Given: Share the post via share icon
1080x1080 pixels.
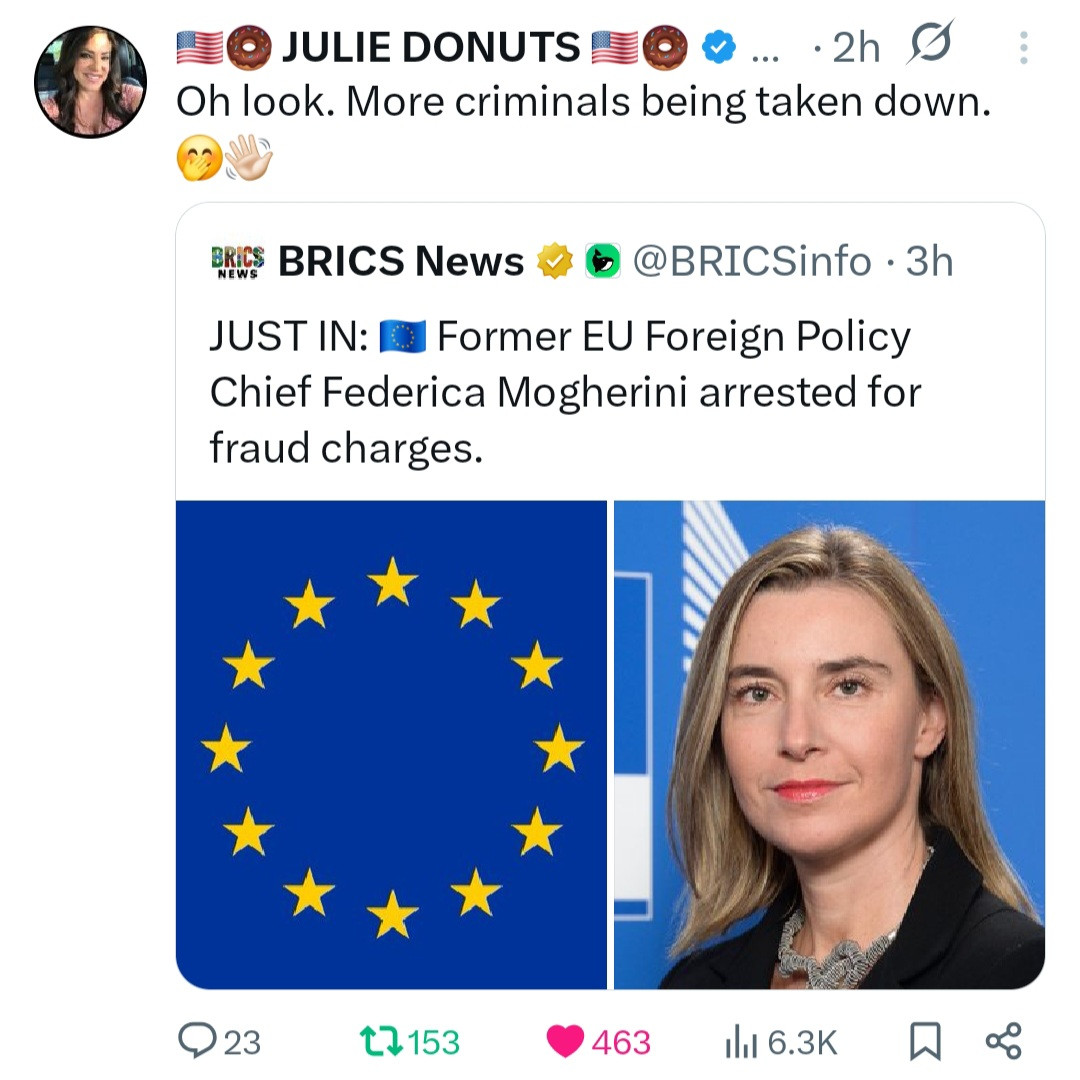Looking at the screenshot, I should [1004, 1041].
